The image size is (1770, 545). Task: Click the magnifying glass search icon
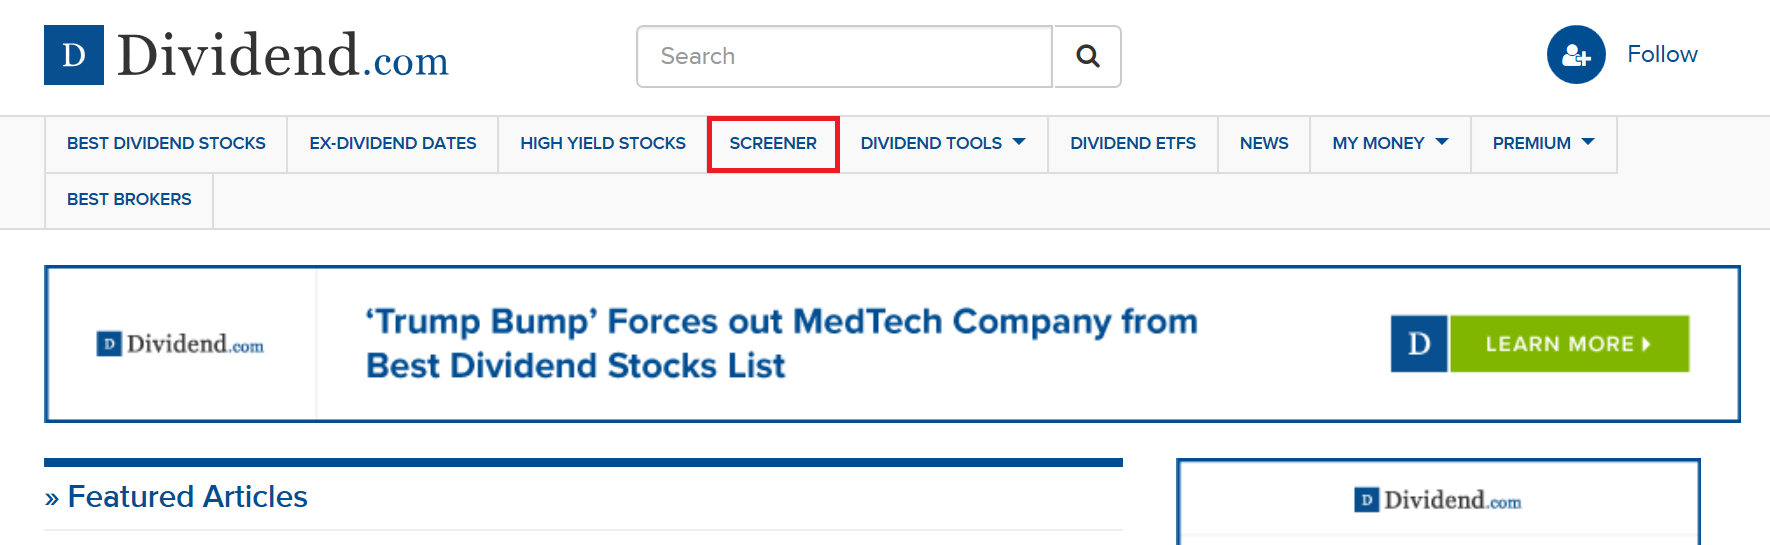tap(1087, 57)
